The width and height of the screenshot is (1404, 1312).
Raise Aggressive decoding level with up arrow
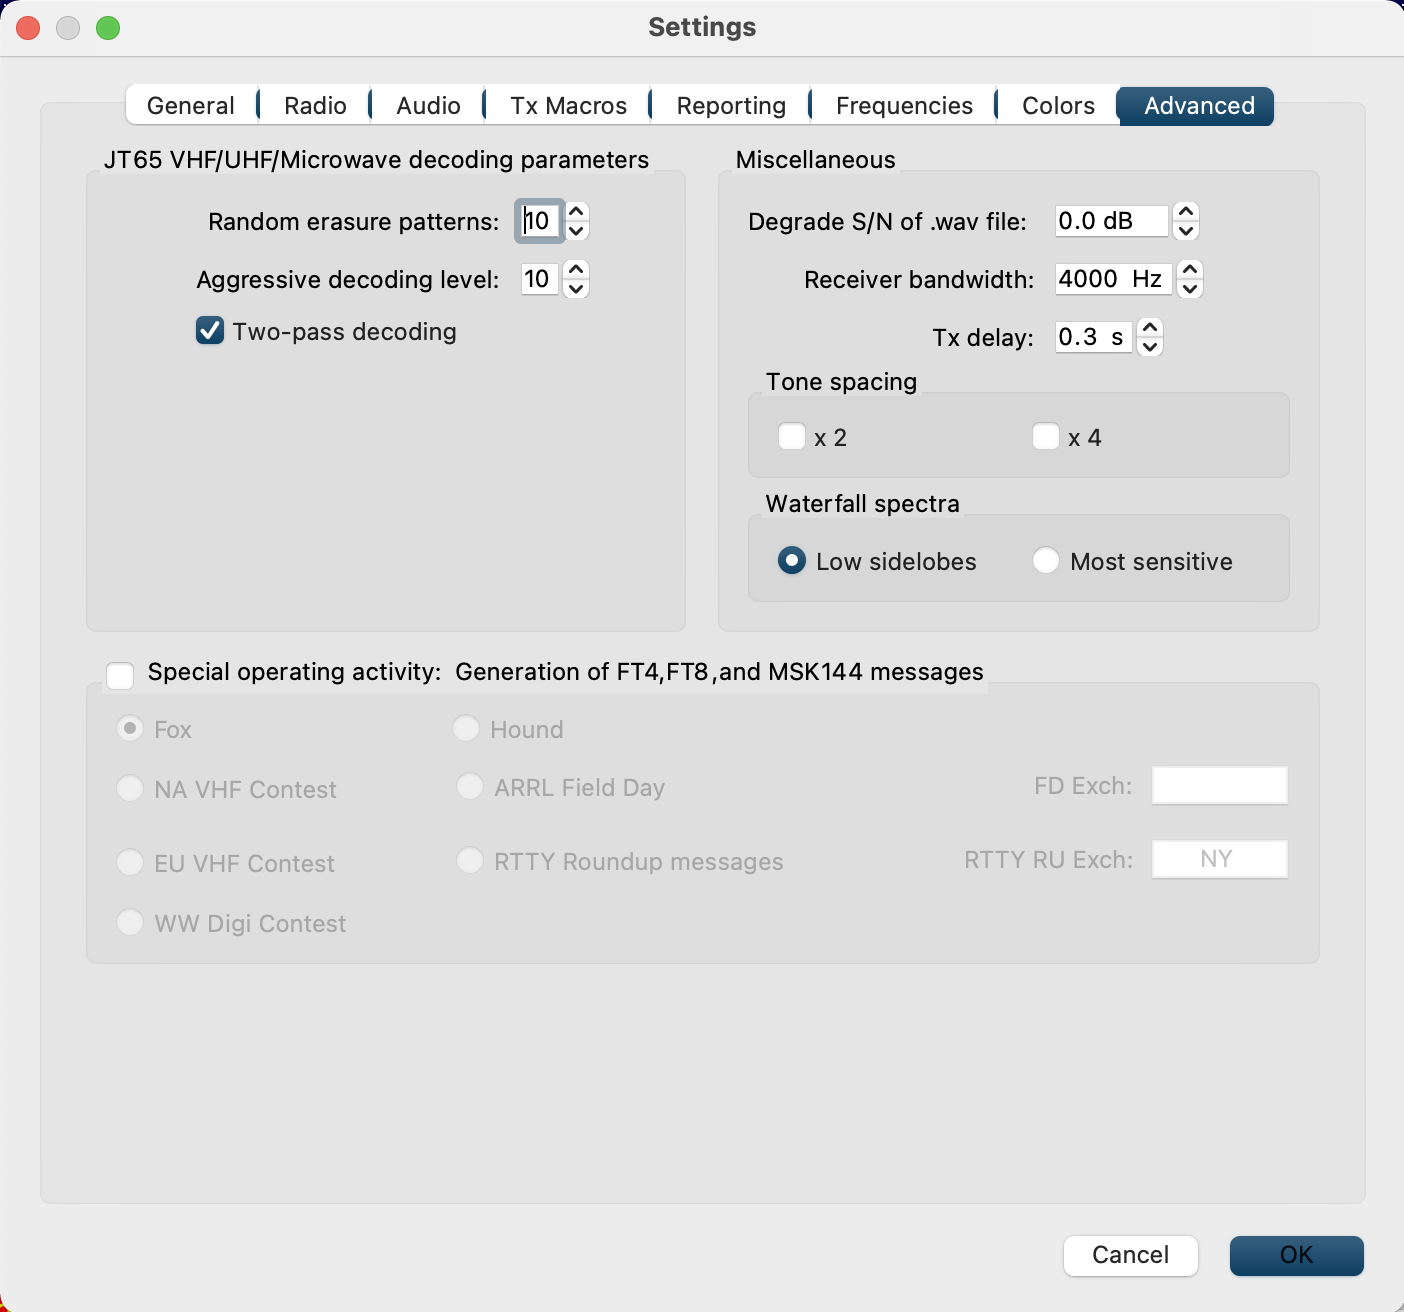[x=576, y=270]
